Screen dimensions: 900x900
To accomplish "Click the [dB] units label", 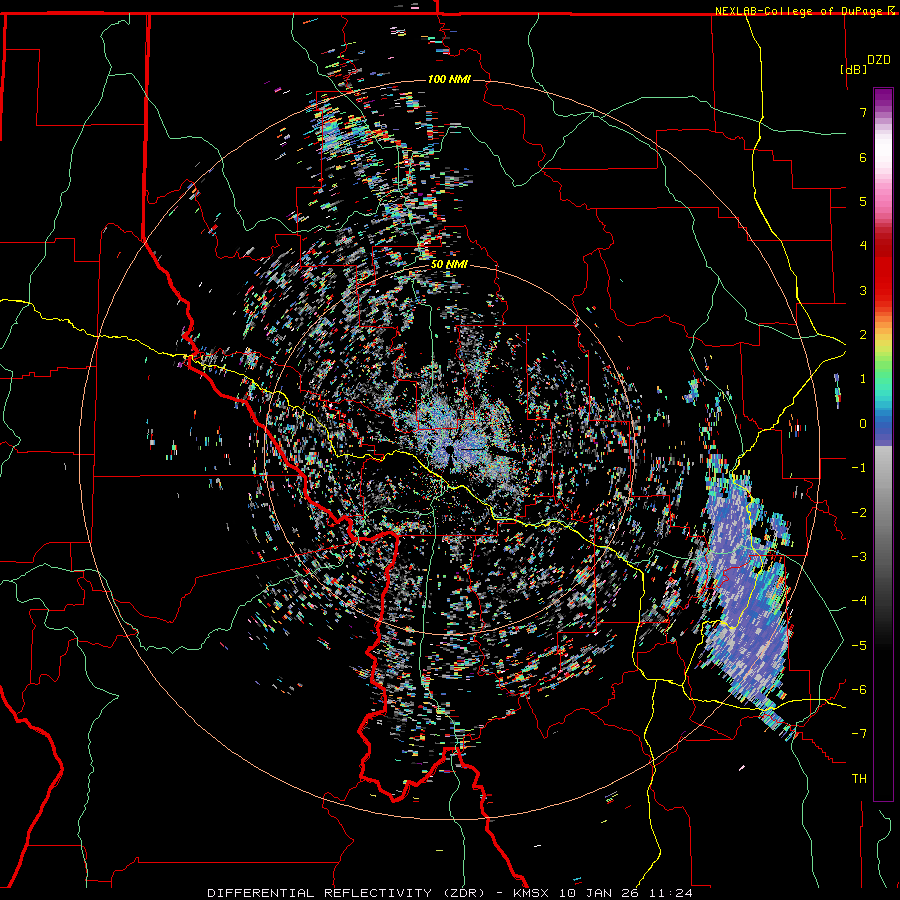I will (853, 69).
